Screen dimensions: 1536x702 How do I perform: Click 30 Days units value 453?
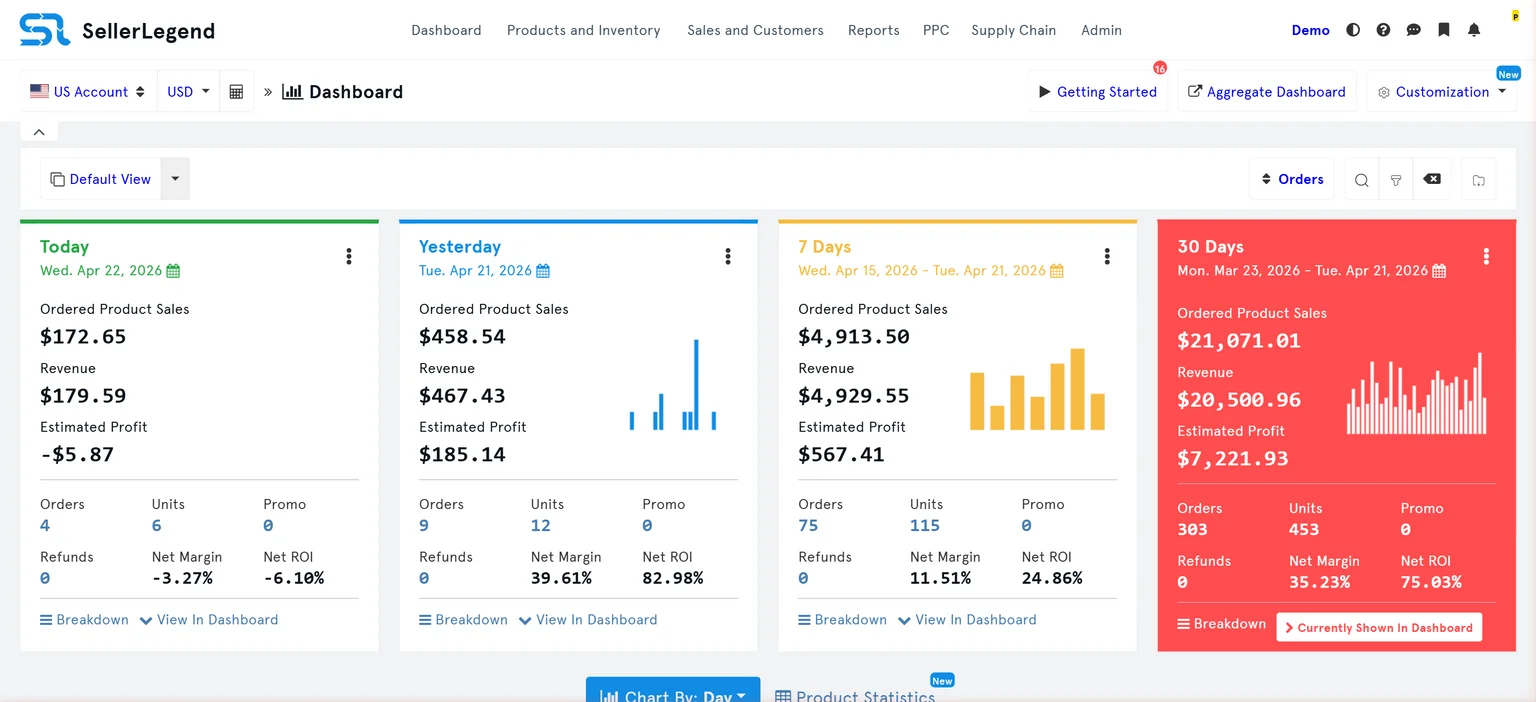point(1304,530)
